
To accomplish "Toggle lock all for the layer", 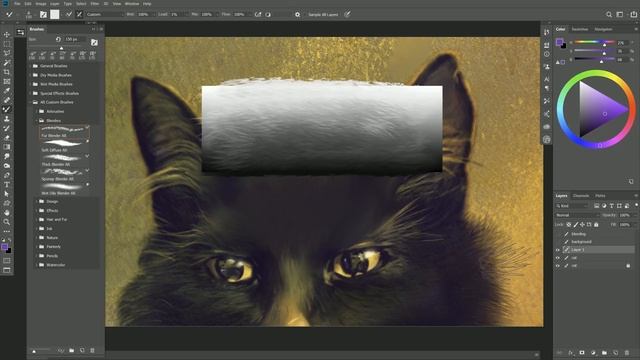I will tap(596, 224).
